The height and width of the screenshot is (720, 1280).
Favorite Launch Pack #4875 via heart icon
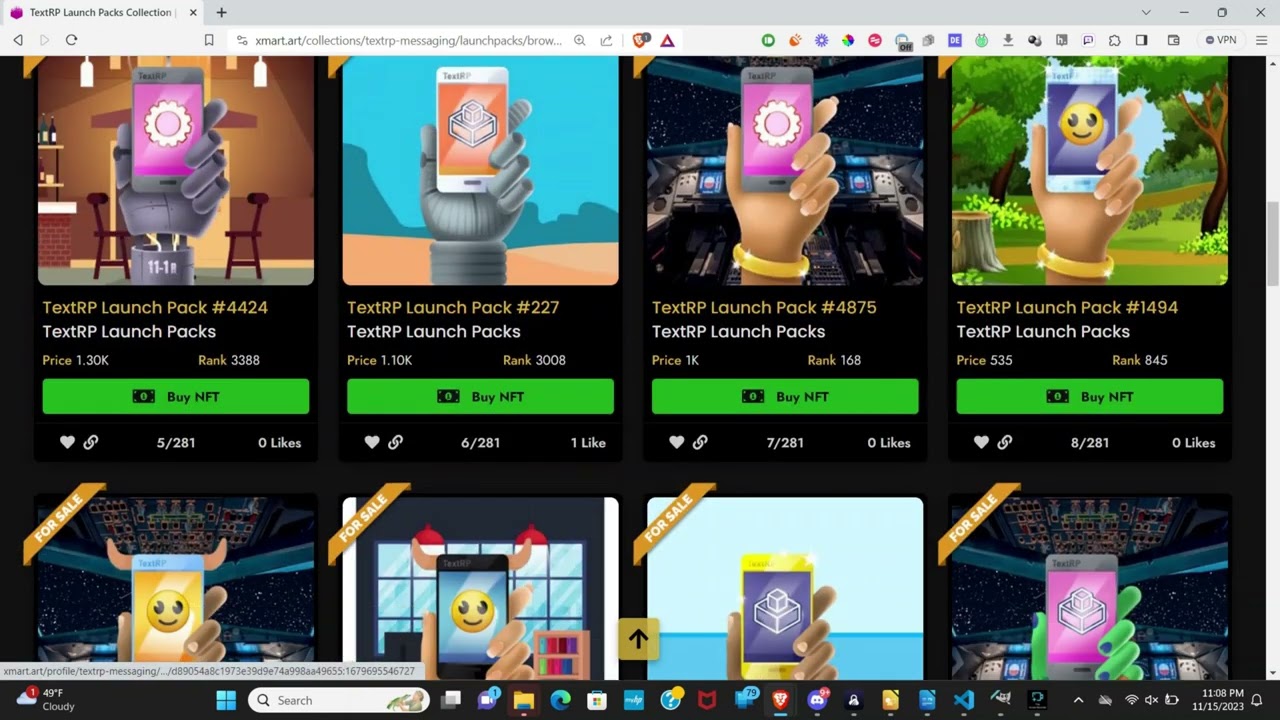coord(676,442)
